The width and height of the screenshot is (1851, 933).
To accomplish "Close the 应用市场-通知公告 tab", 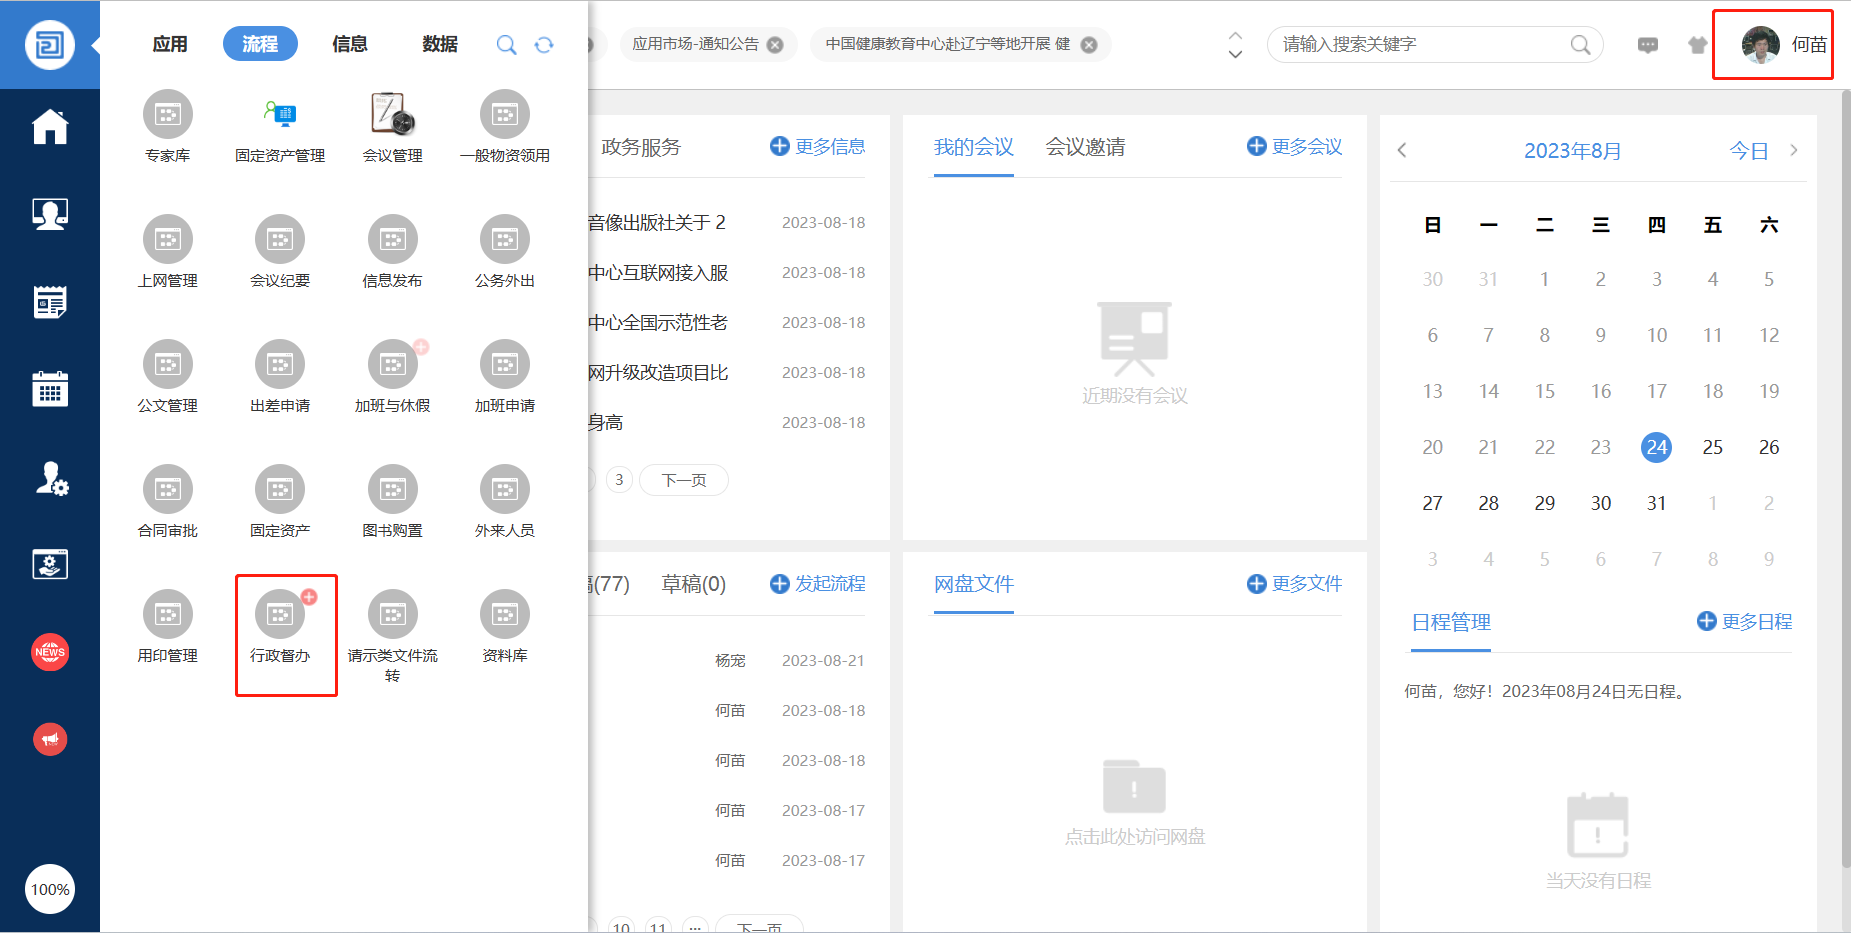I will (775, 45).
